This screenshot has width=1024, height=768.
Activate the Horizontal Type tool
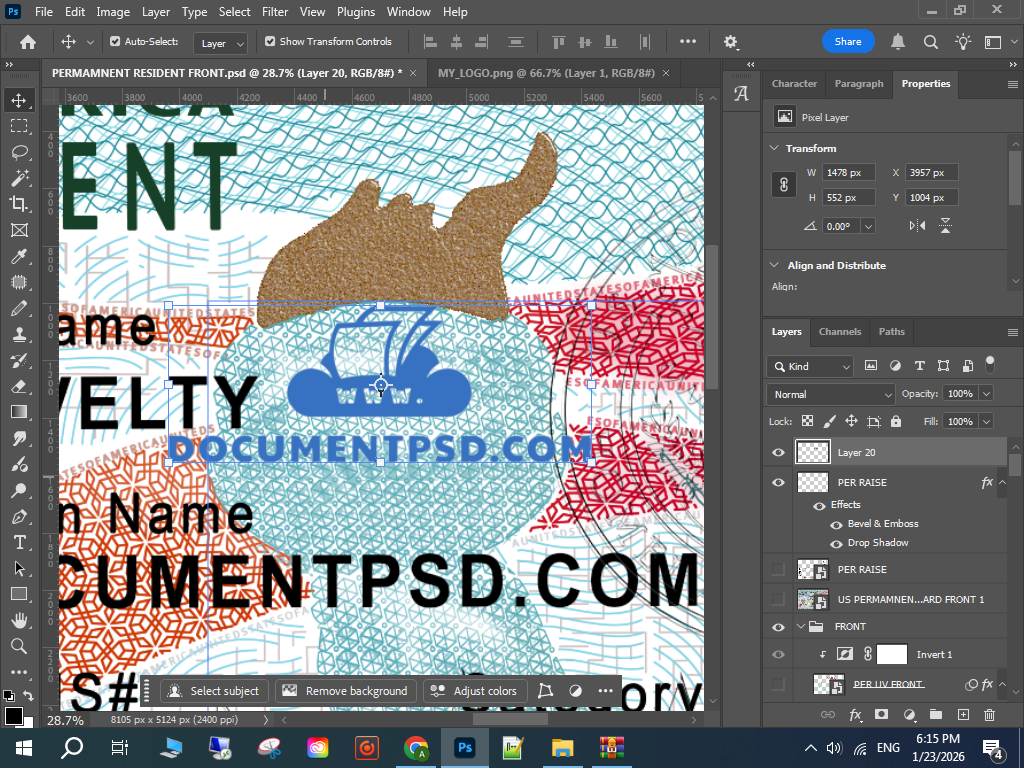19,542
